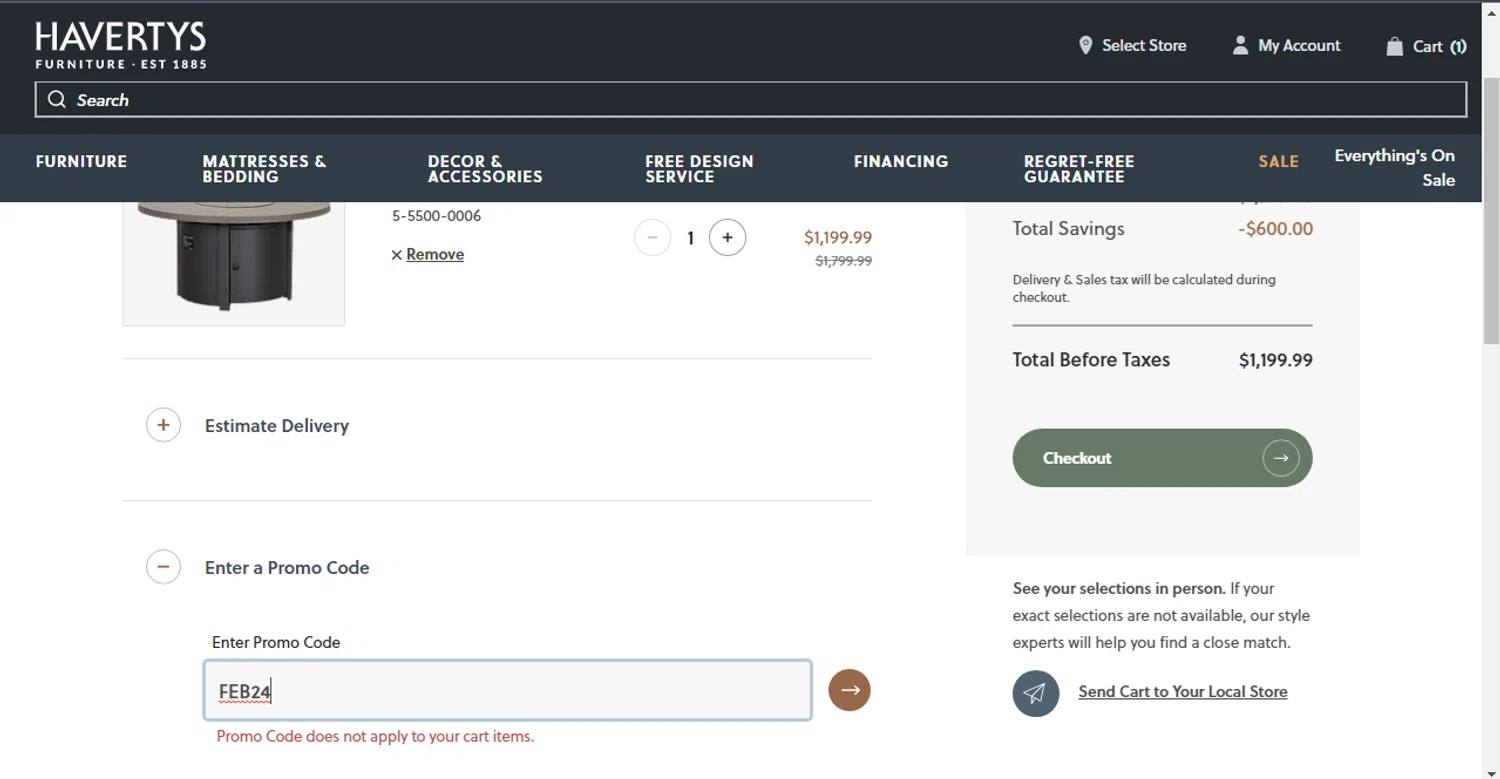Click Send Cart to Your Local Store
Viewport: 1500px width, 779px height.
click(x=1182, y=692)
